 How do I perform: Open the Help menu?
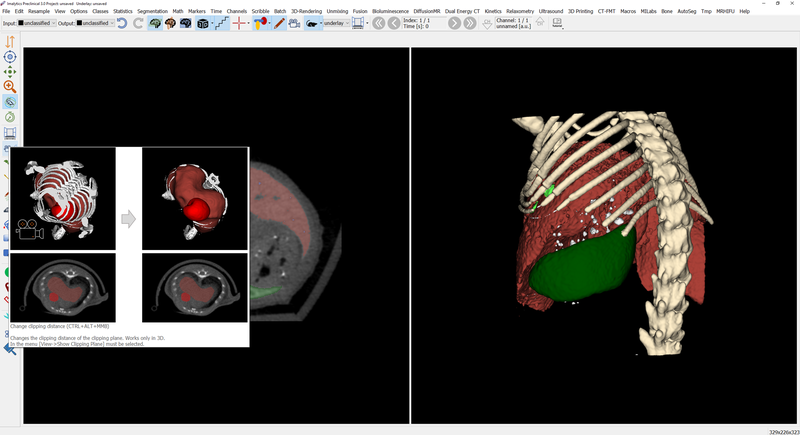pos(744,11)
